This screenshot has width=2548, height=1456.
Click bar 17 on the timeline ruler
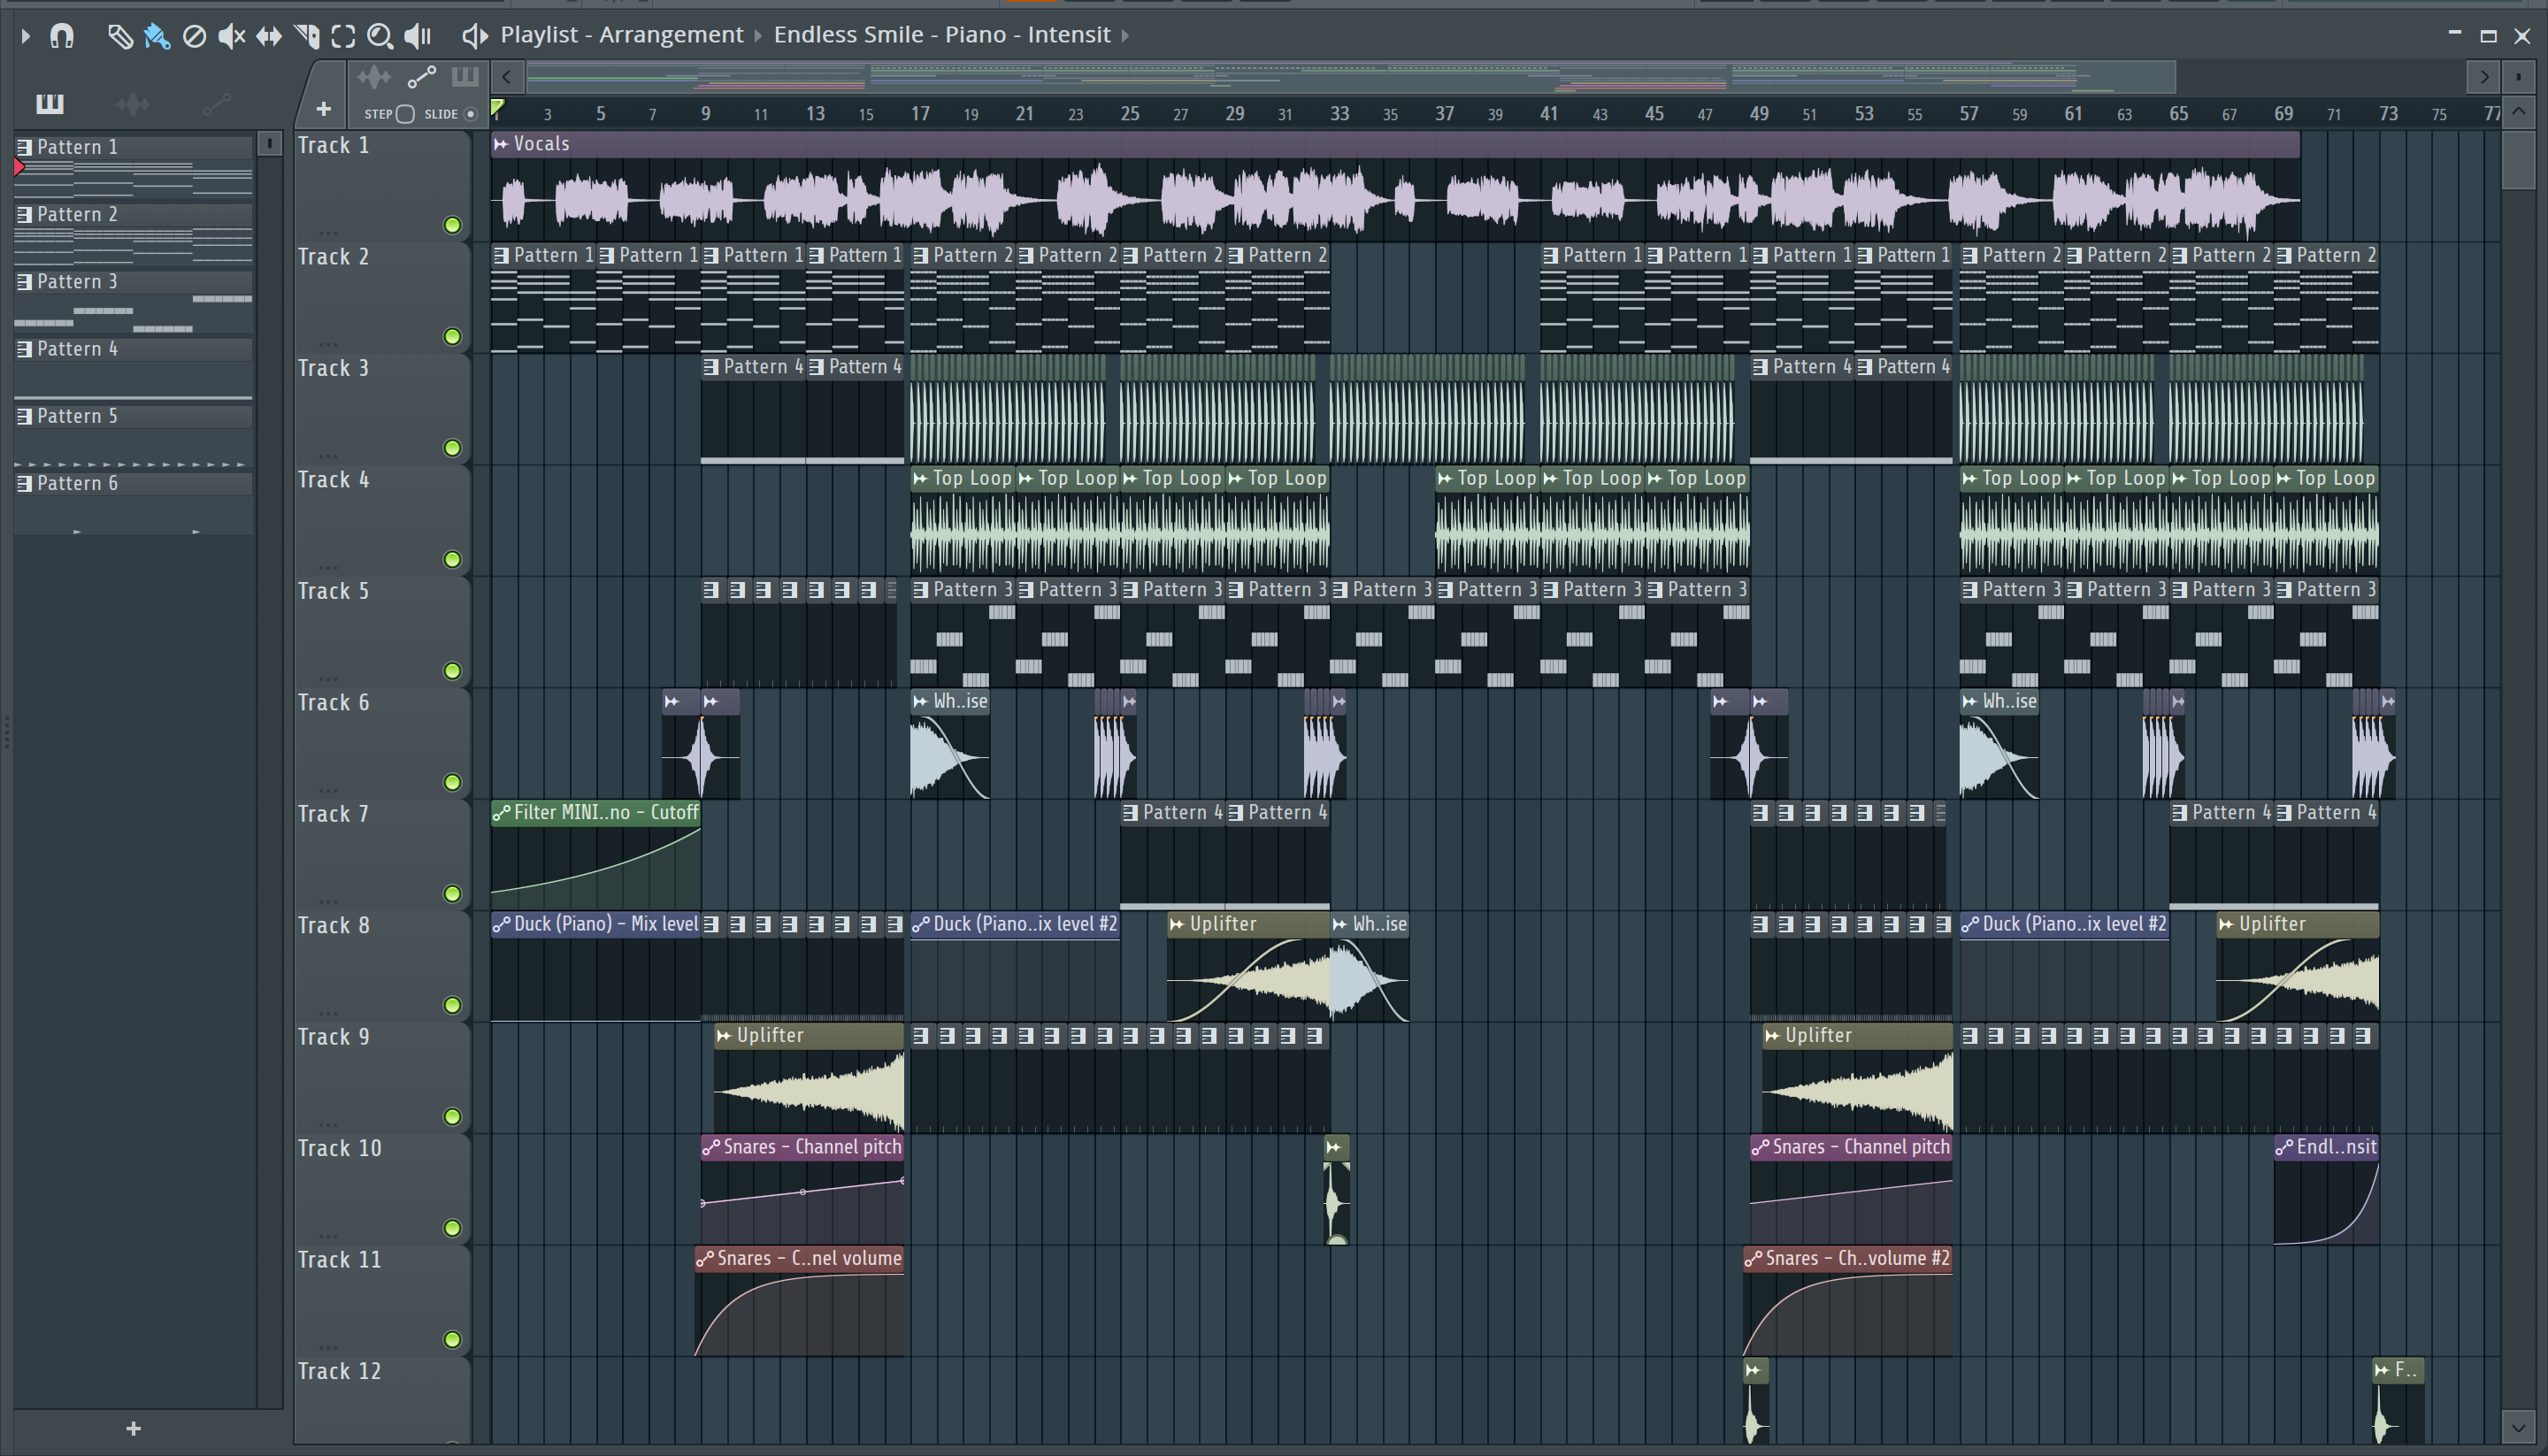coord(920,114)
